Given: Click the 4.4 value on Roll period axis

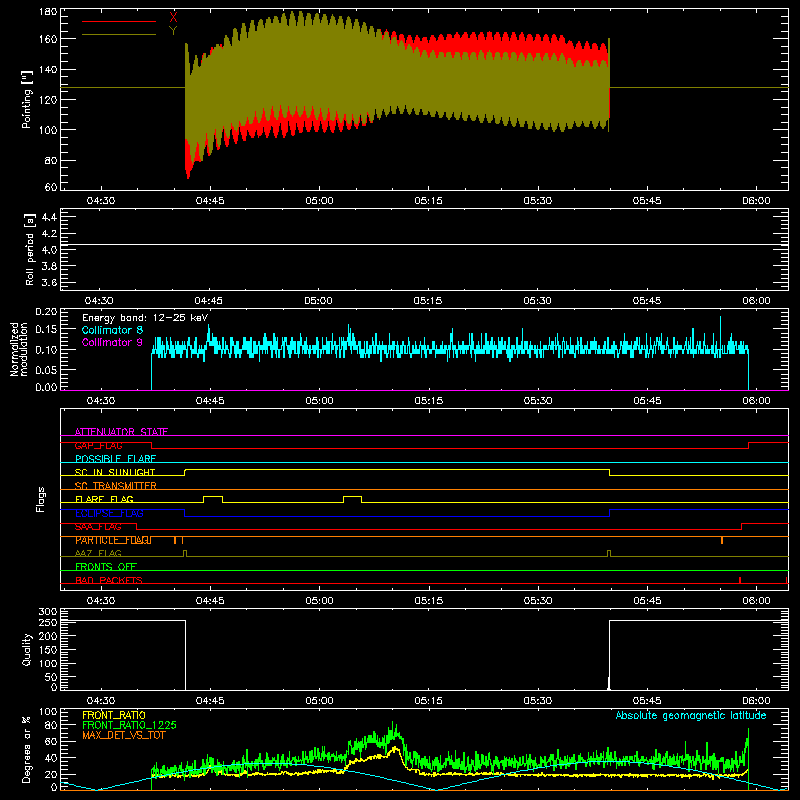Looking at the screenshot, I should click(49, 217).
